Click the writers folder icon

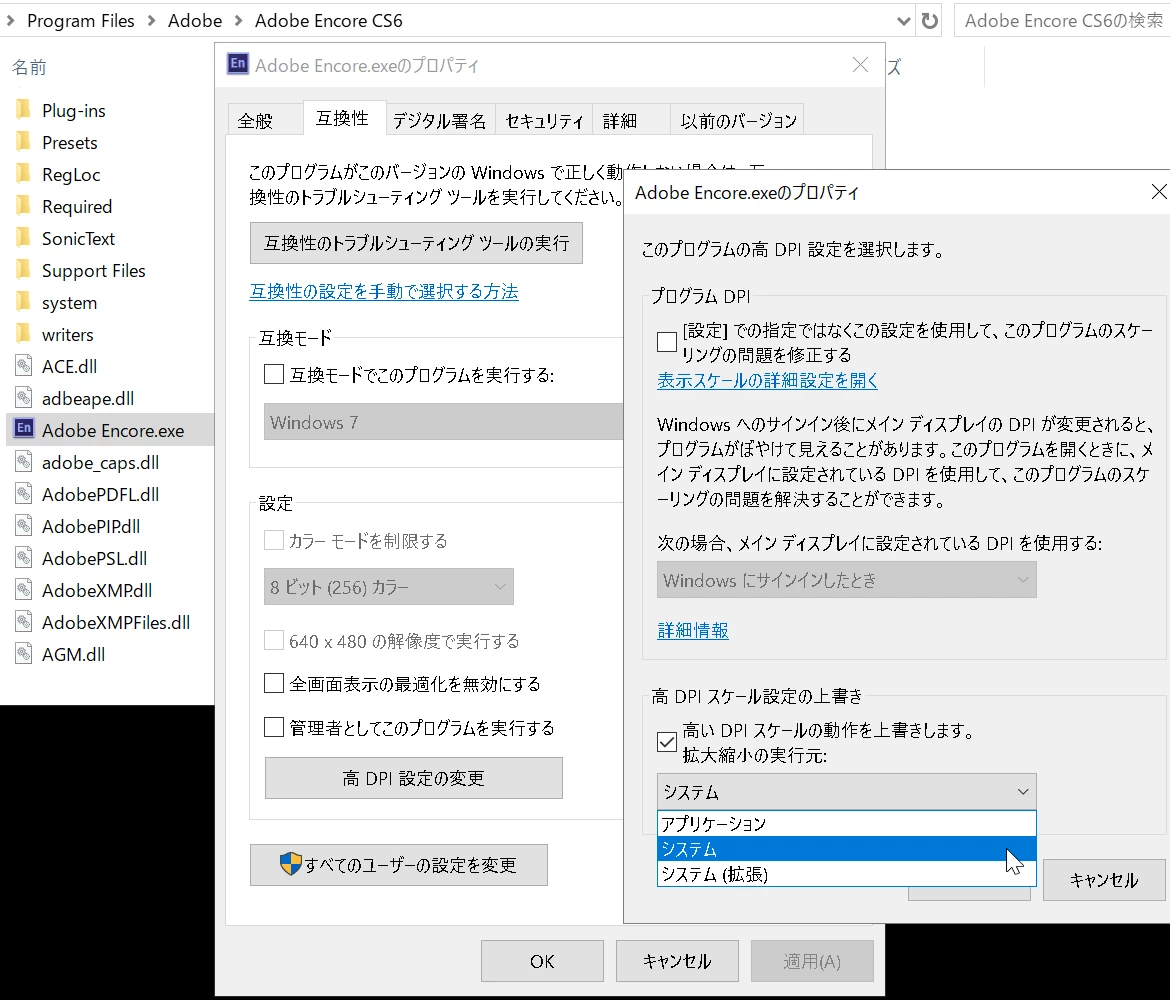pyautogui.click(x=24, y=334)
